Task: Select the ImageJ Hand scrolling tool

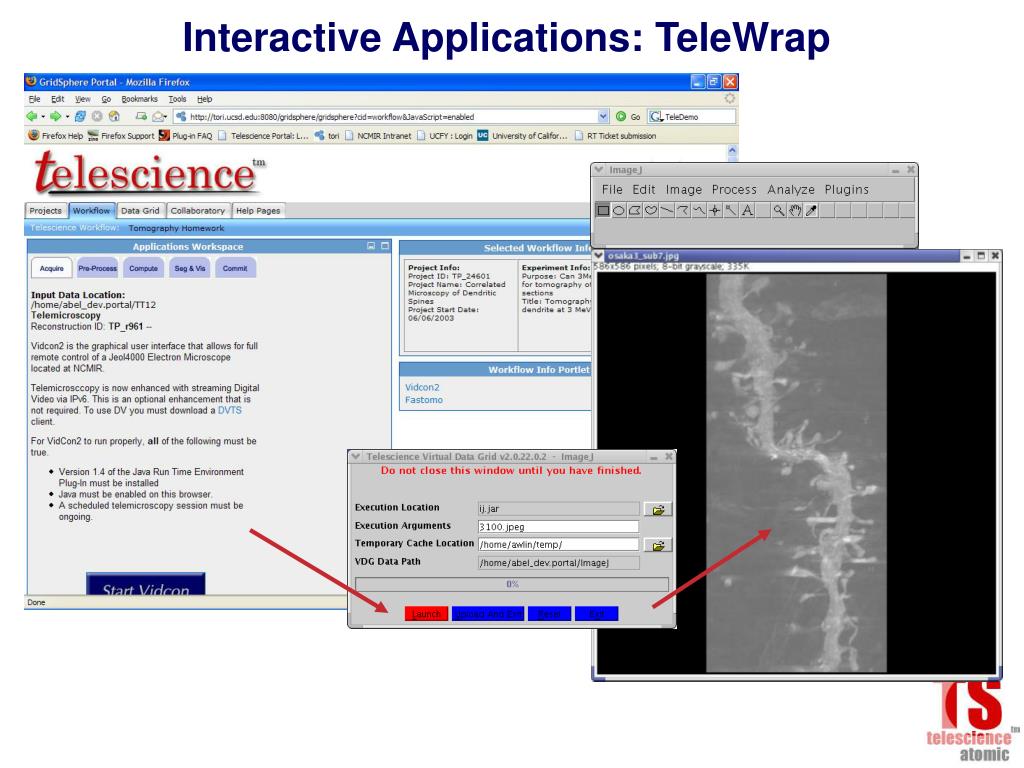Action: click(795, 210)
